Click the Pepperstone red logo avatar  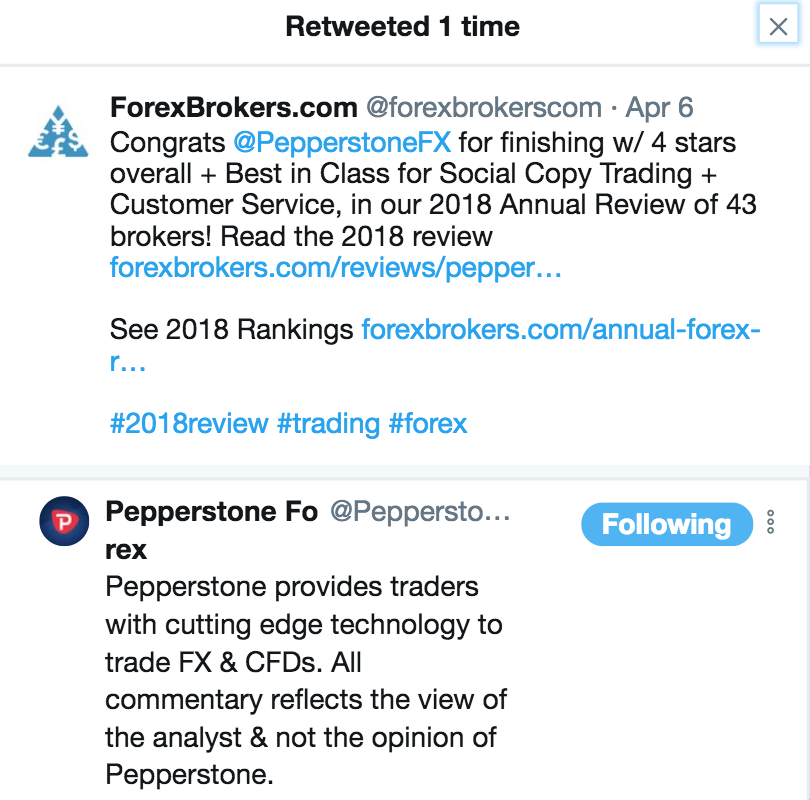click(64, 521)
